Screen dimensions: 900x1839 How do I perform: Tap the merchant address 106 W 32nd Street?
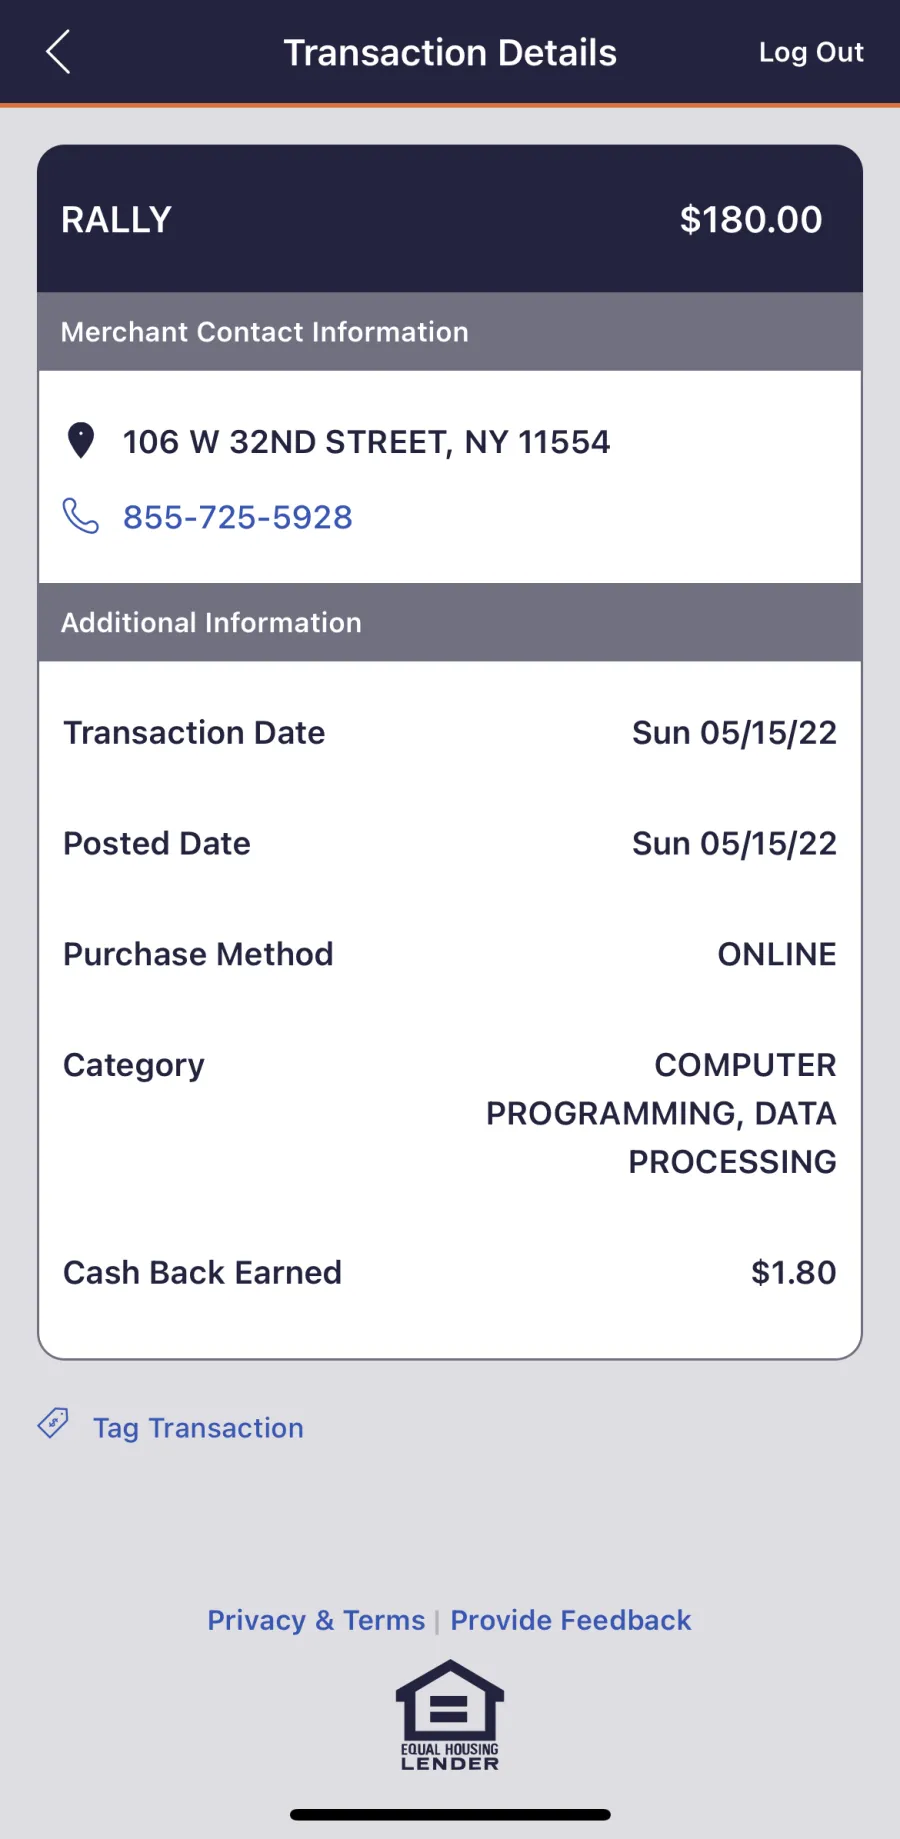(x=366, y=442)
